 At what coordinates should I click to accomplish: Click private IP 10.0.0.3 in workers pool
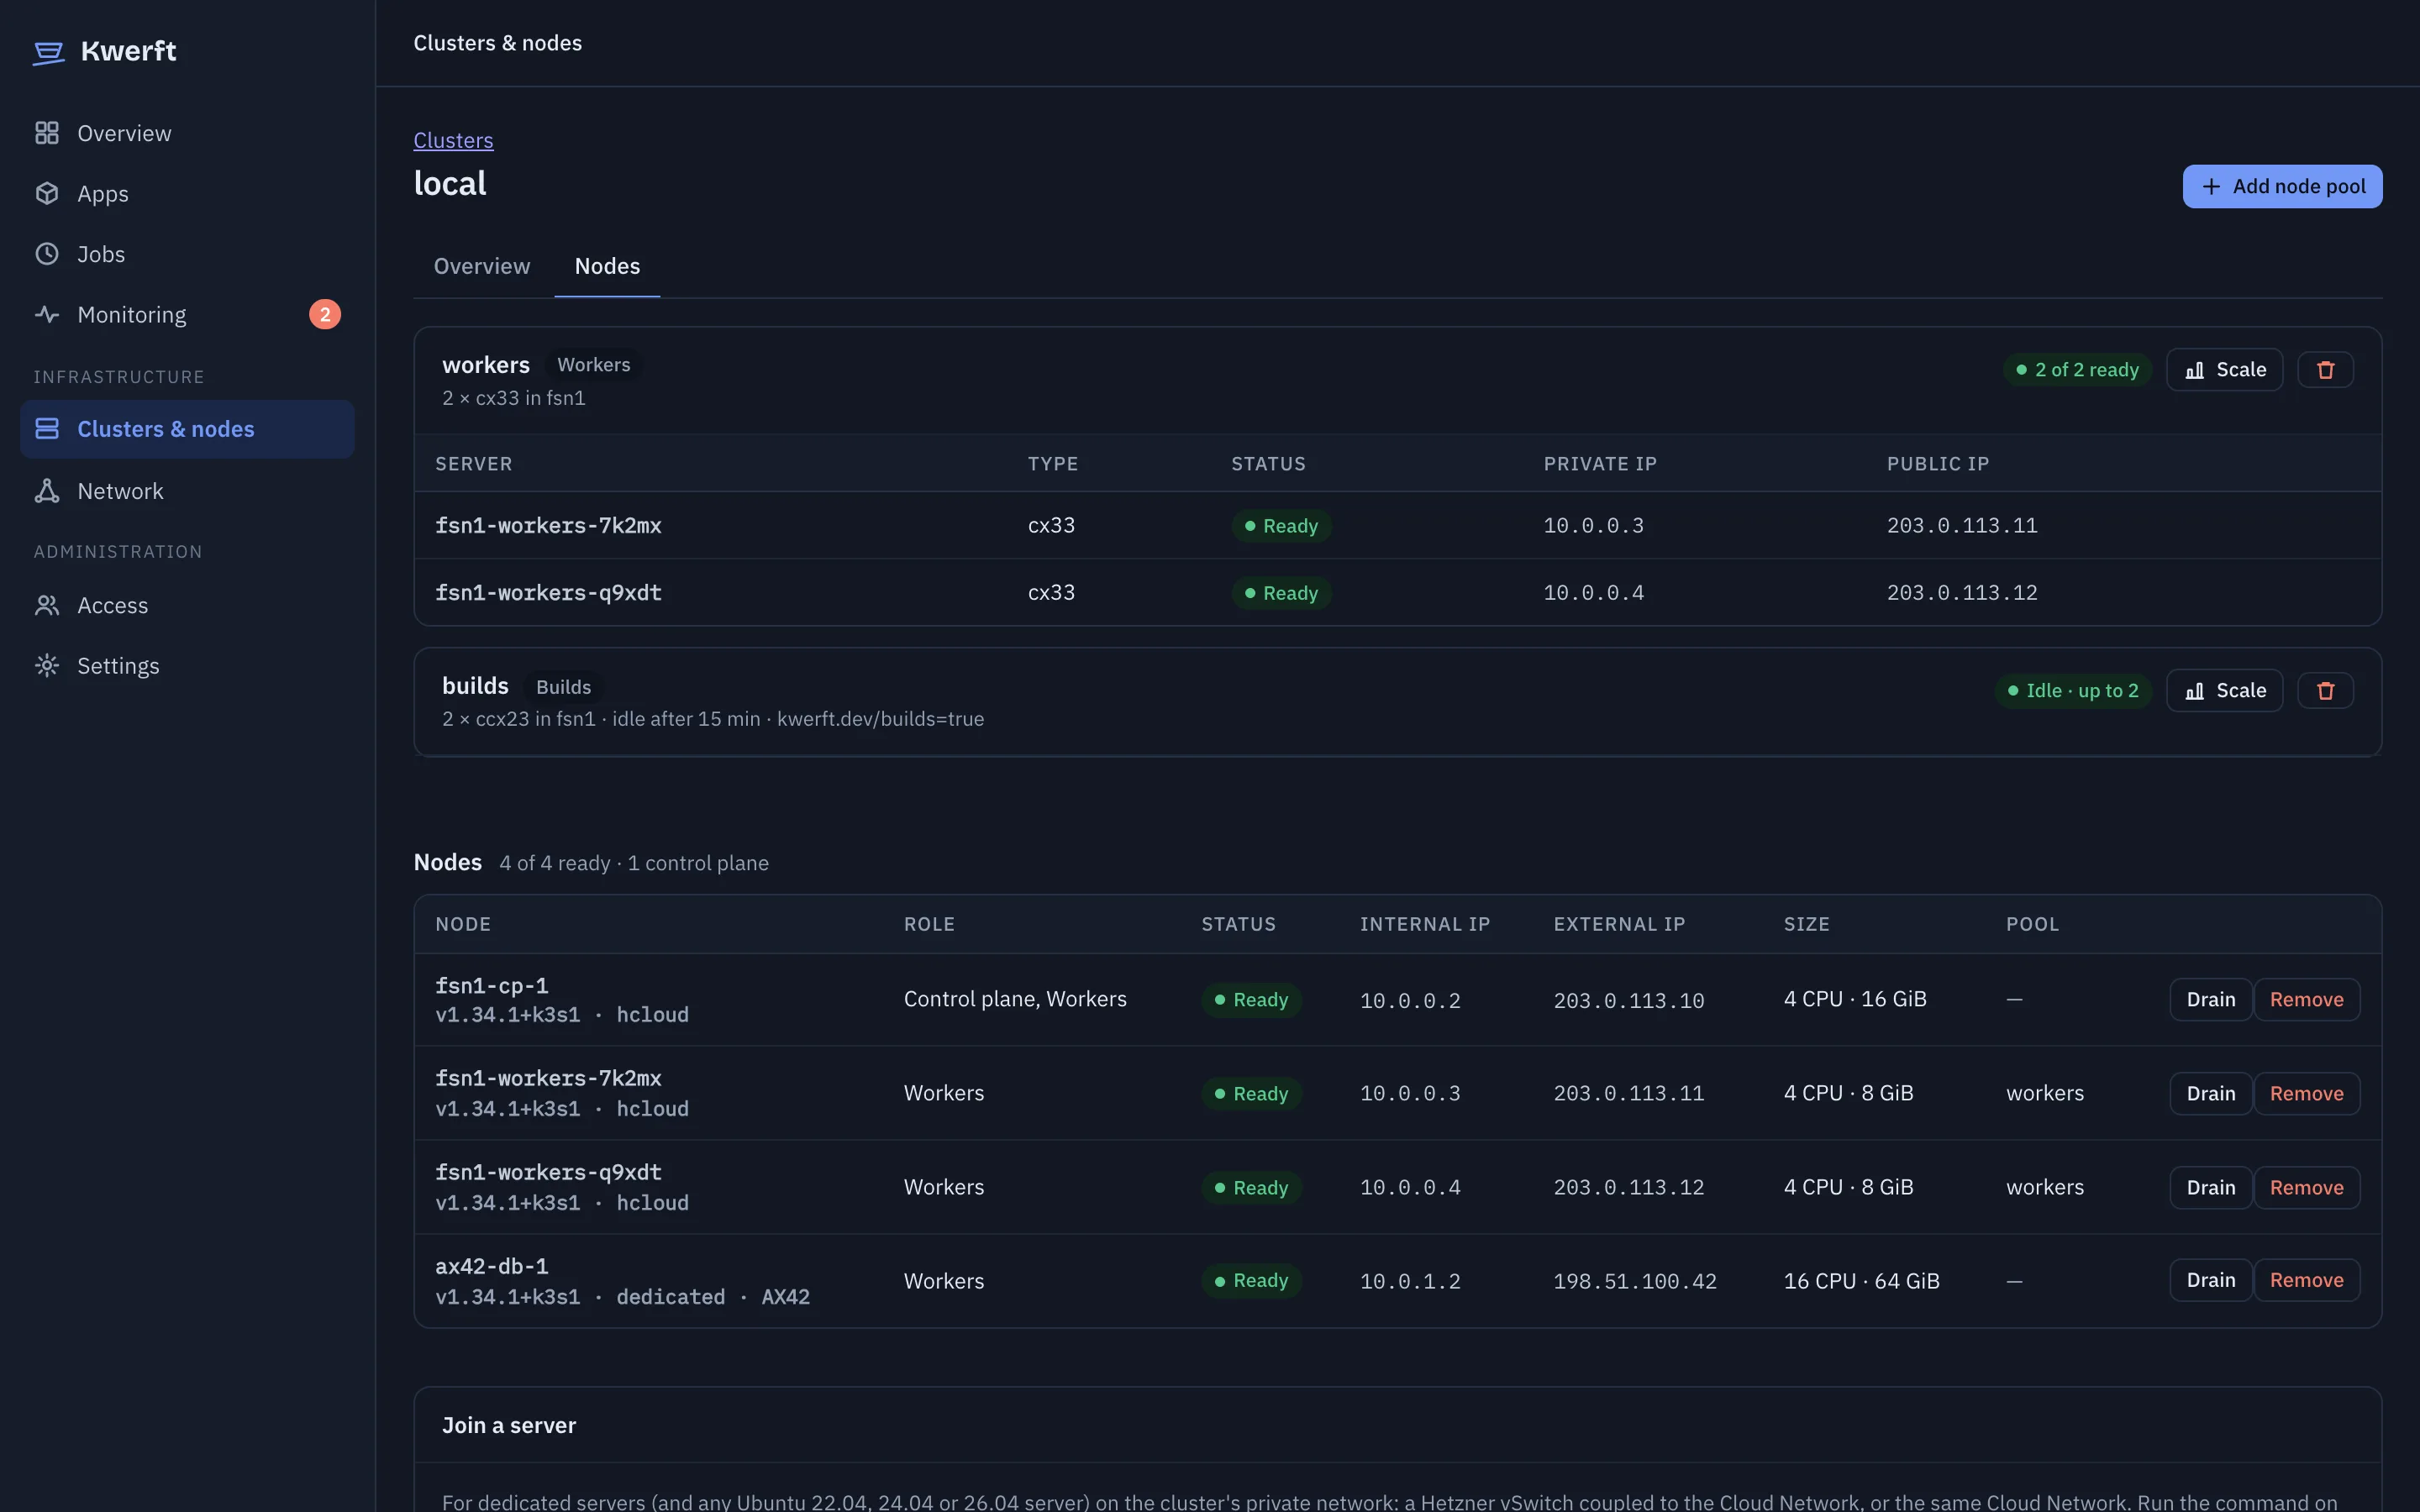click(x=1593, y=526)
